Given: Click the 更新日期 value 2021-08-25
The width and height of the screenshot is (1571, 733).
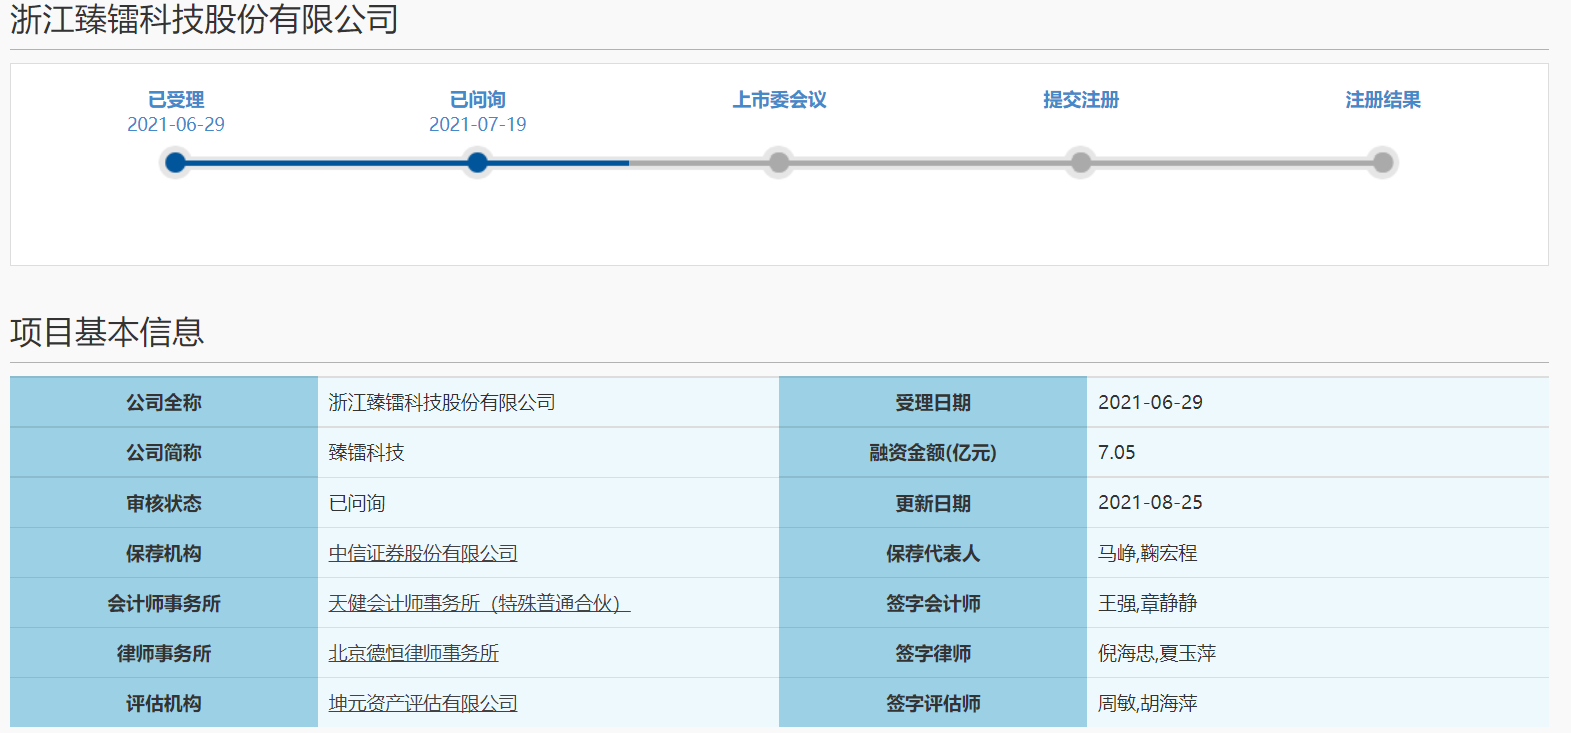Looking at the screenshot, I should point(1150,502).
